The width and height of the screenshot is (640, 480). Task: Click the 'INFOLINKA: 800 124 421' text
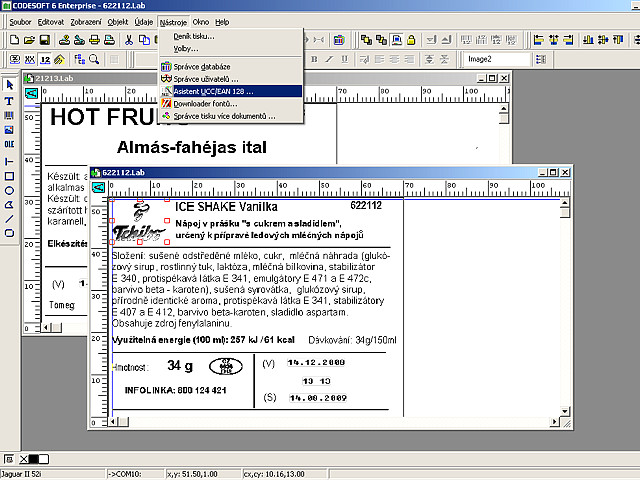point(176,390)
